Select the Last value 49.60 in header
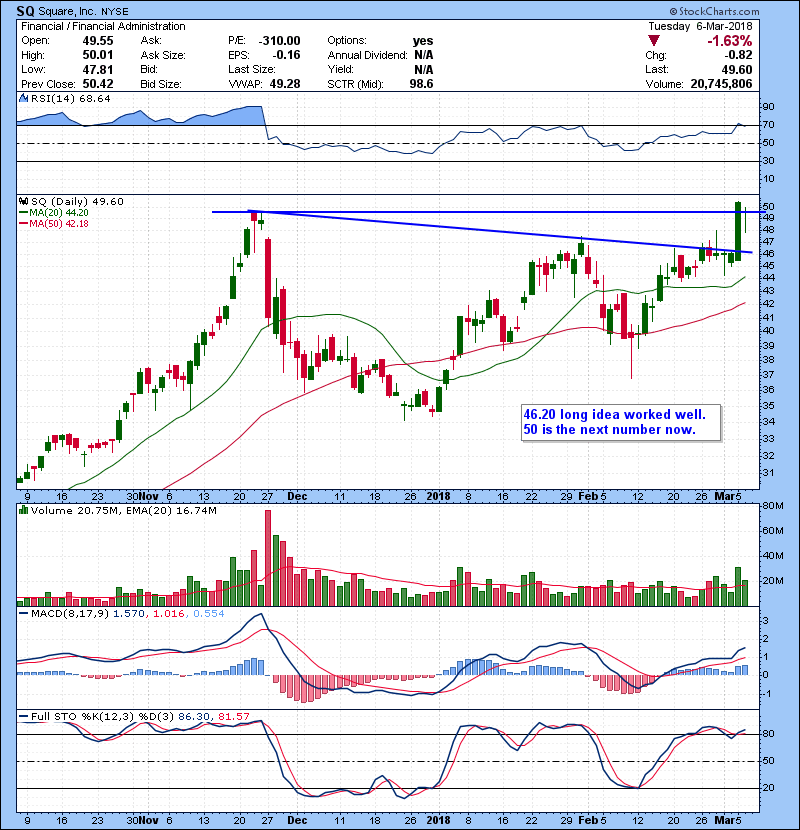800x830 pixels. point(736,69)
